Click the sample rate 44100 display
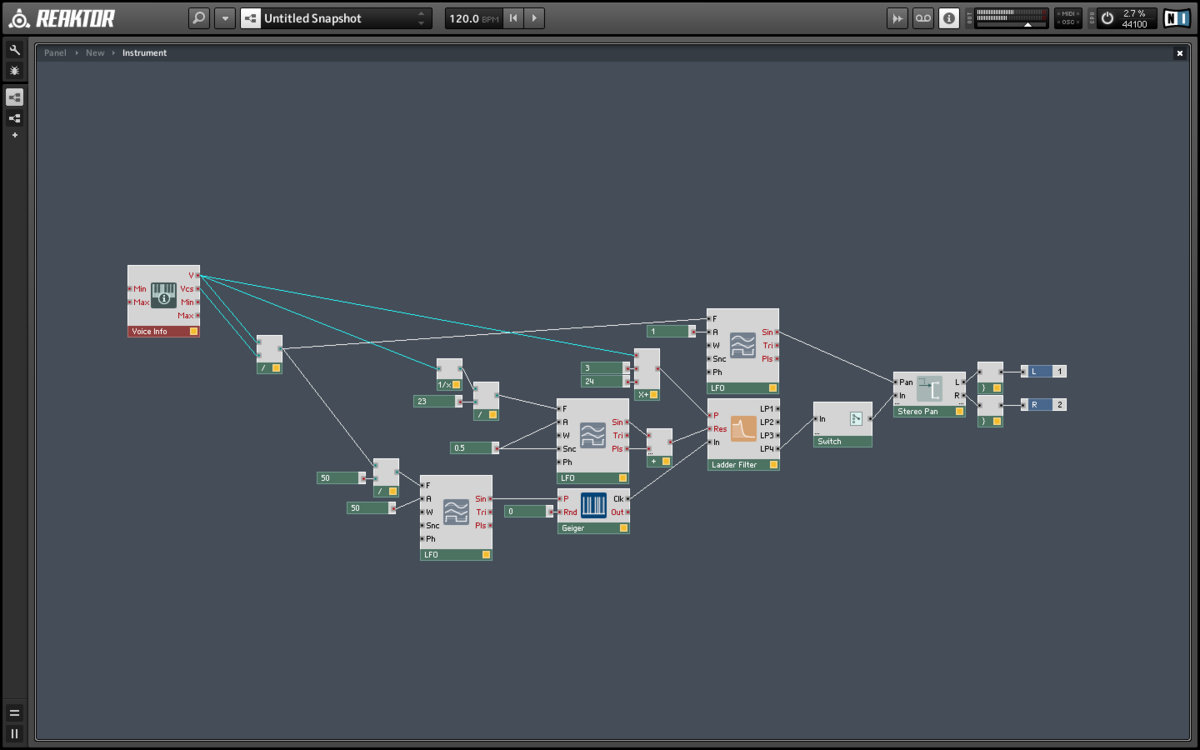Image resolution: width=1200 pixels, height=750 pixels. click(1134, 24)
